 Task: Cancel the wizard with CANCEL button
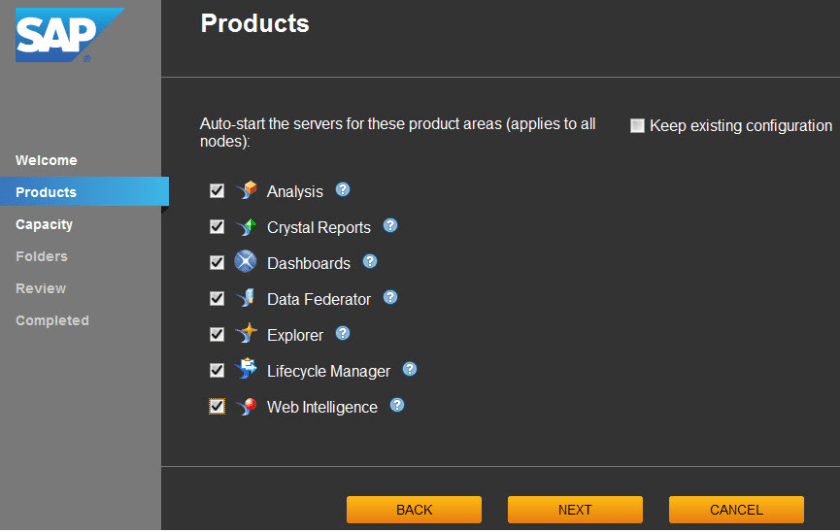point(736,510)
